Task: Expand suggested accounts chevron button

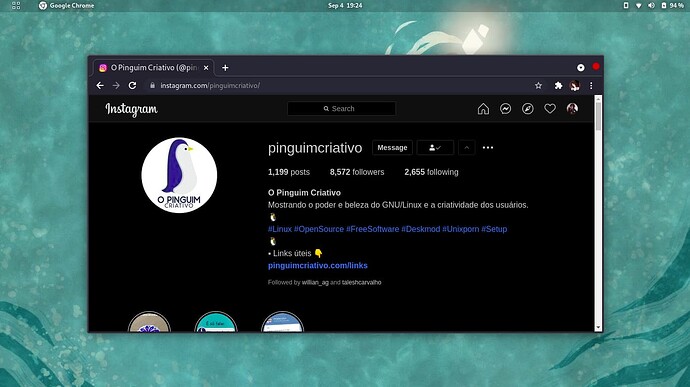Action: [466, 147]
